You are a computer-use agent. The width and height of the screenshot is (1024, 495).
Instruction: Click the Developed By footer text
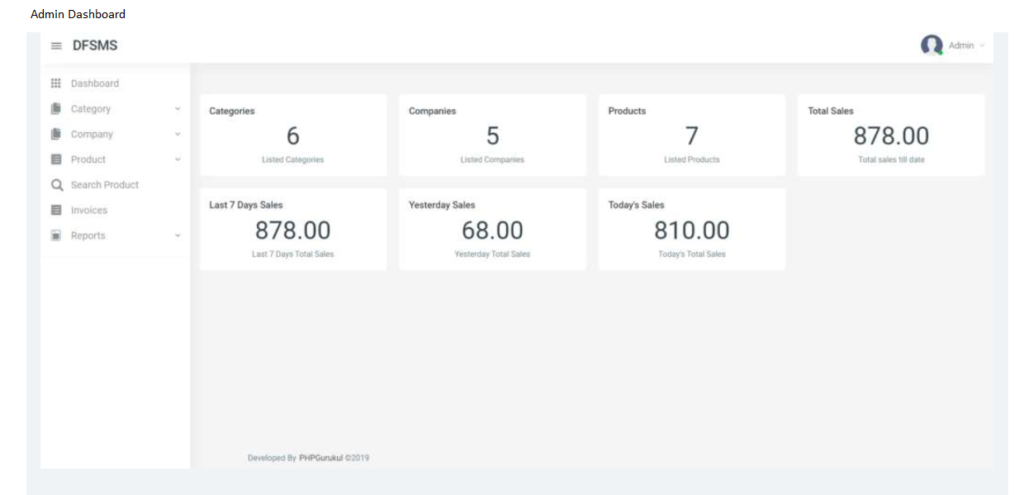click(x=272, y=458)
